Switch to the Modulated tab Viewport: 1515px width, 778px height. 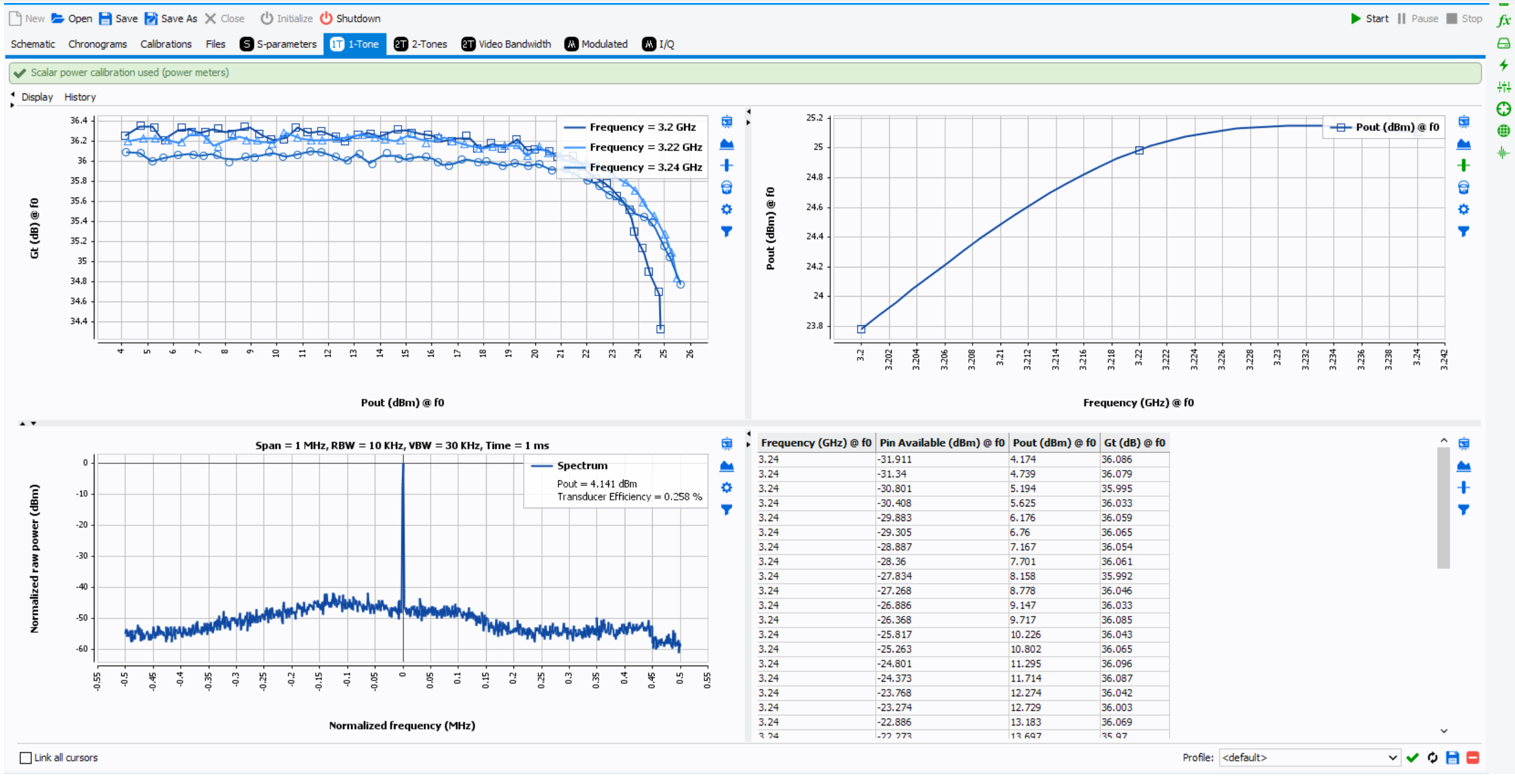tap(596, 44)
